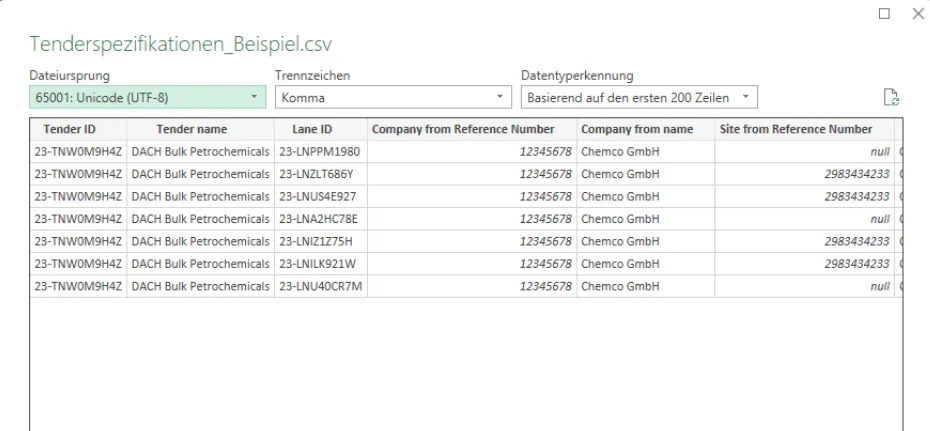This screenshot has height=431, width=930.
Task: Select Company from name column header
Action: click(x=645, y=129)
